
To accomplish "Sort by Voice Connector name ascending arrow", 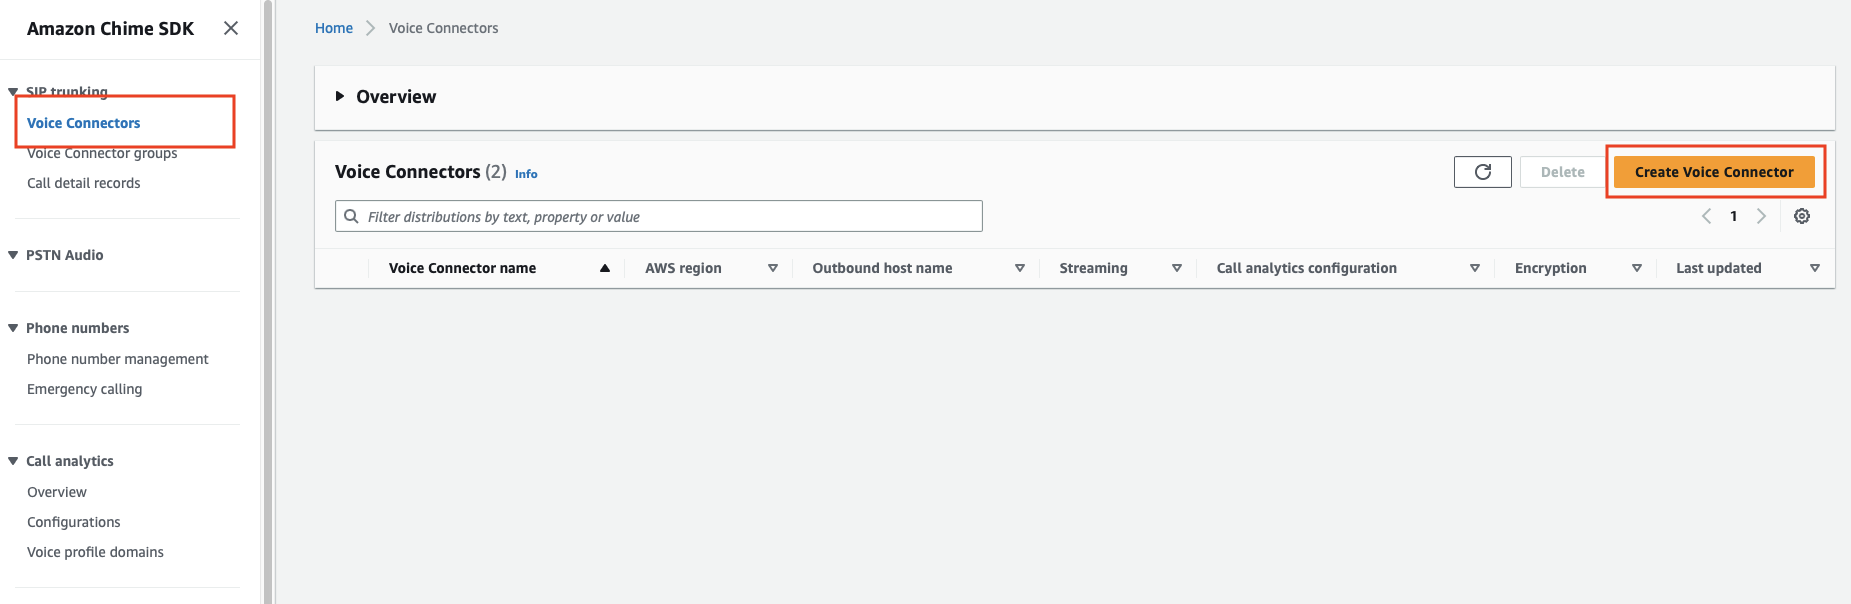I will click(605, 268).
